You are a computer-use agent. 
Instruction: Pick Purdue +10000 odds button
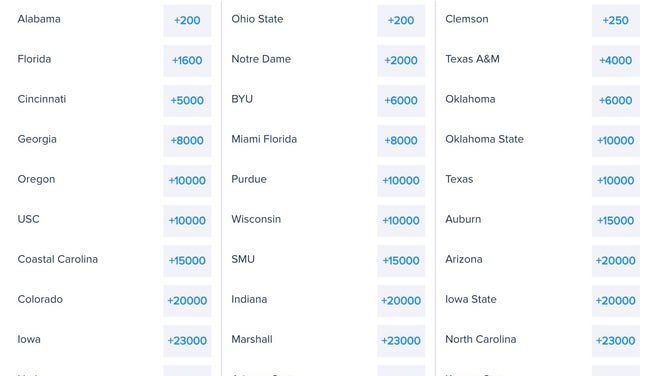401,181
